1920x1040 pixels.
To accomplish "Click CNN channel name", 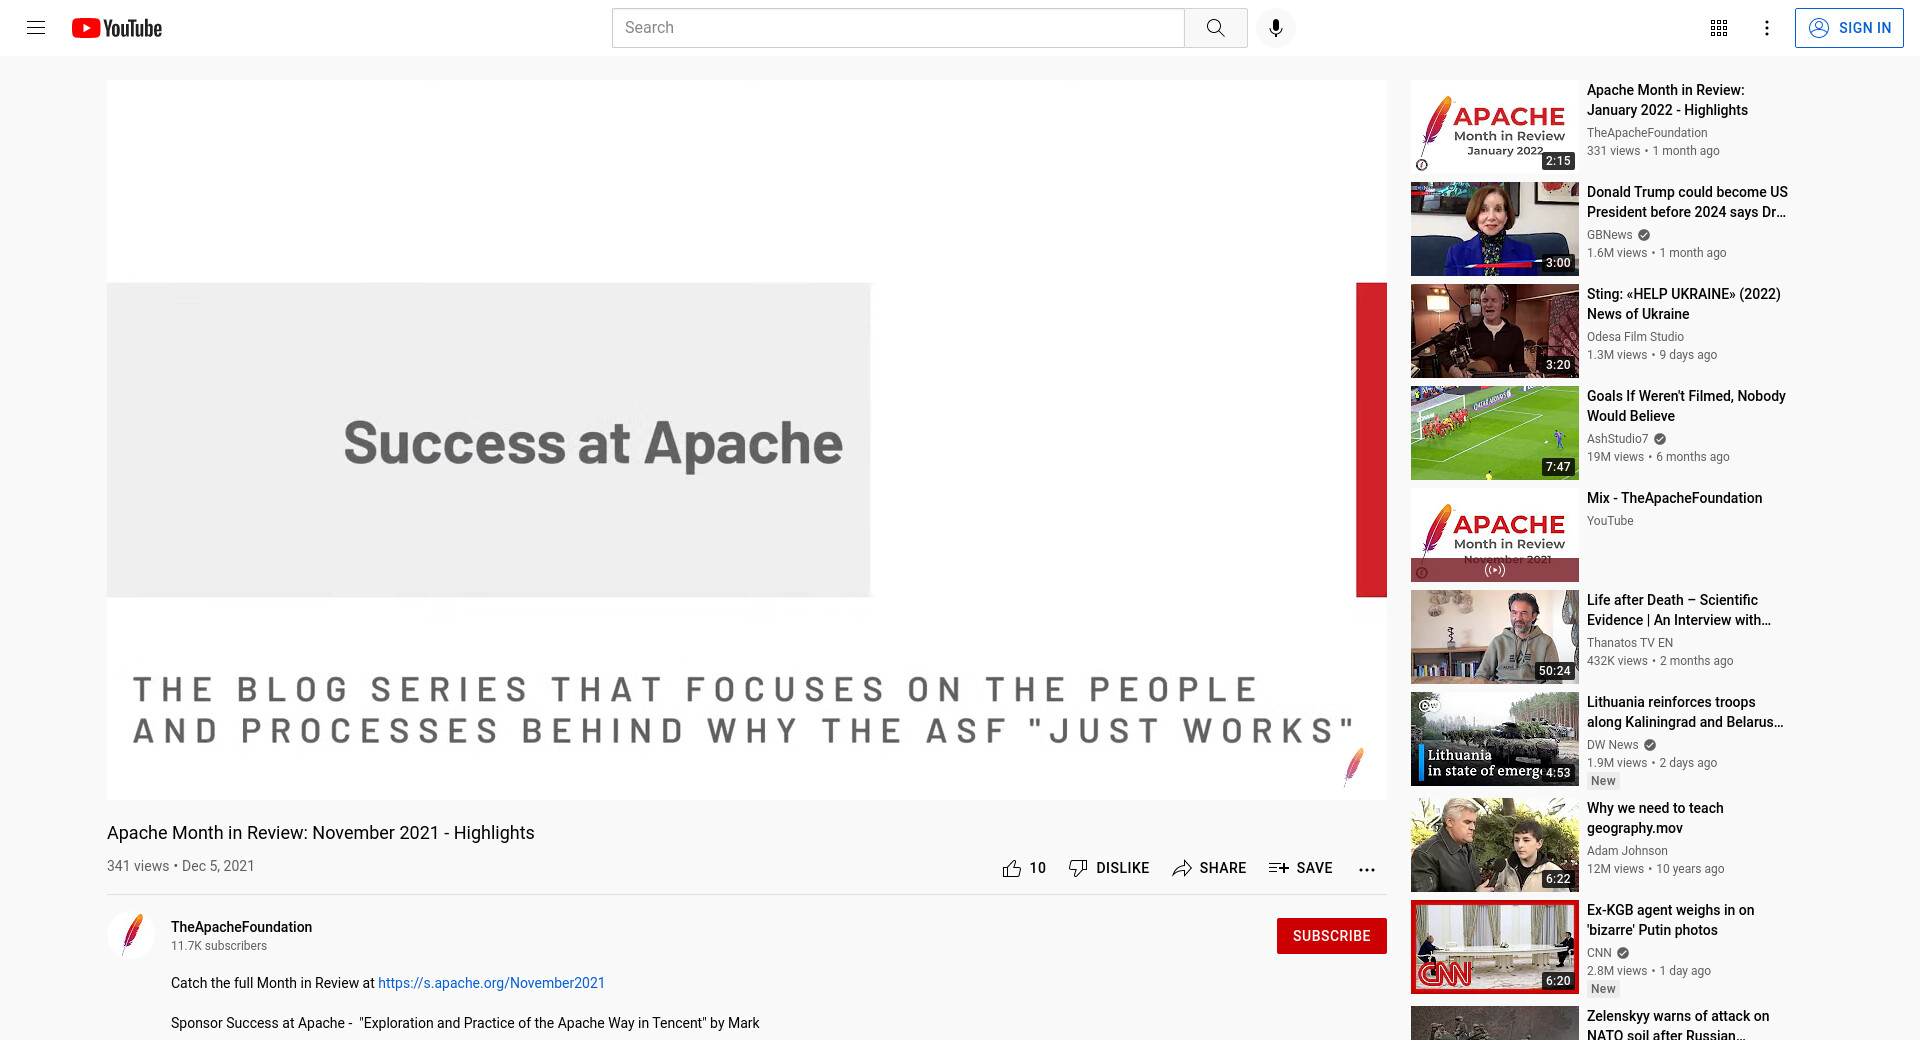I will pos(1599,953).
